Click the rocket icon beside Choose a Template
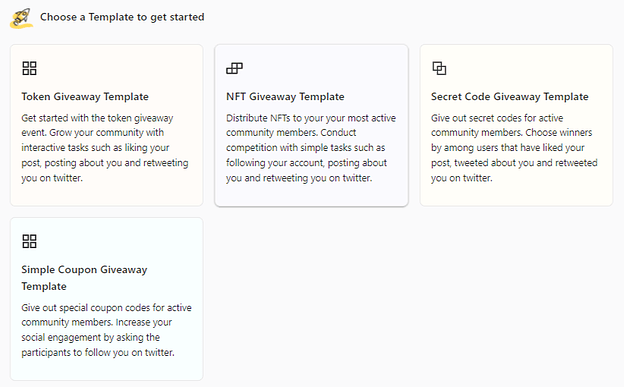 click(x=21, y=18)
